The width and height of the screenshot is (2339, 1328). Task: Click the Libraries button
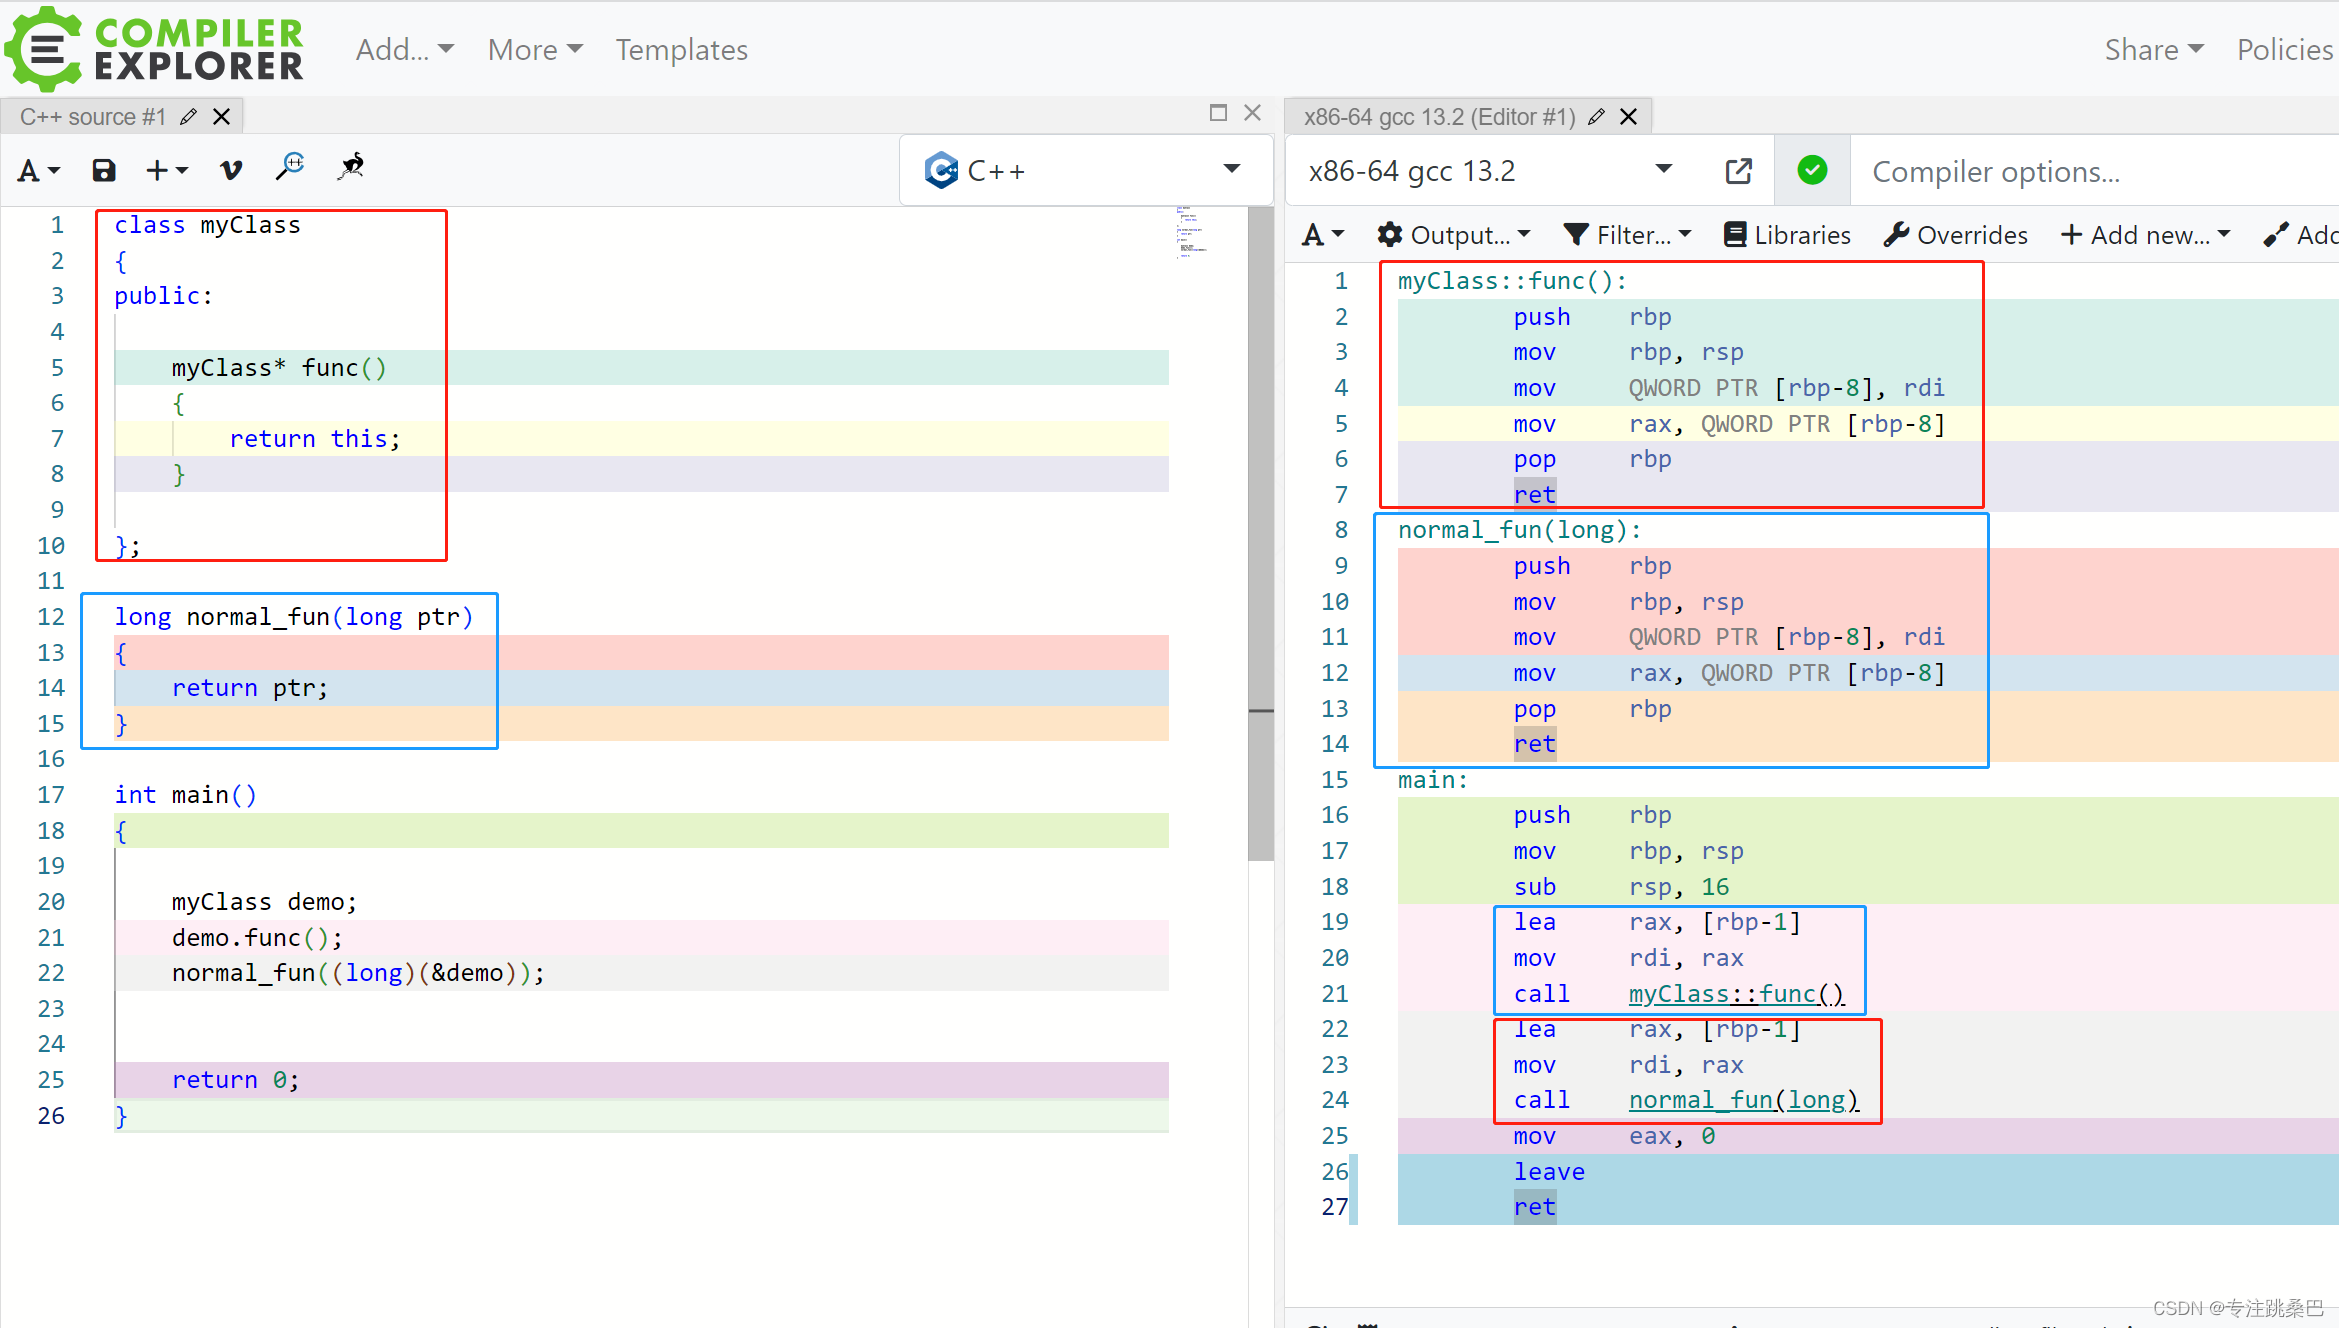pos(1788,235)
